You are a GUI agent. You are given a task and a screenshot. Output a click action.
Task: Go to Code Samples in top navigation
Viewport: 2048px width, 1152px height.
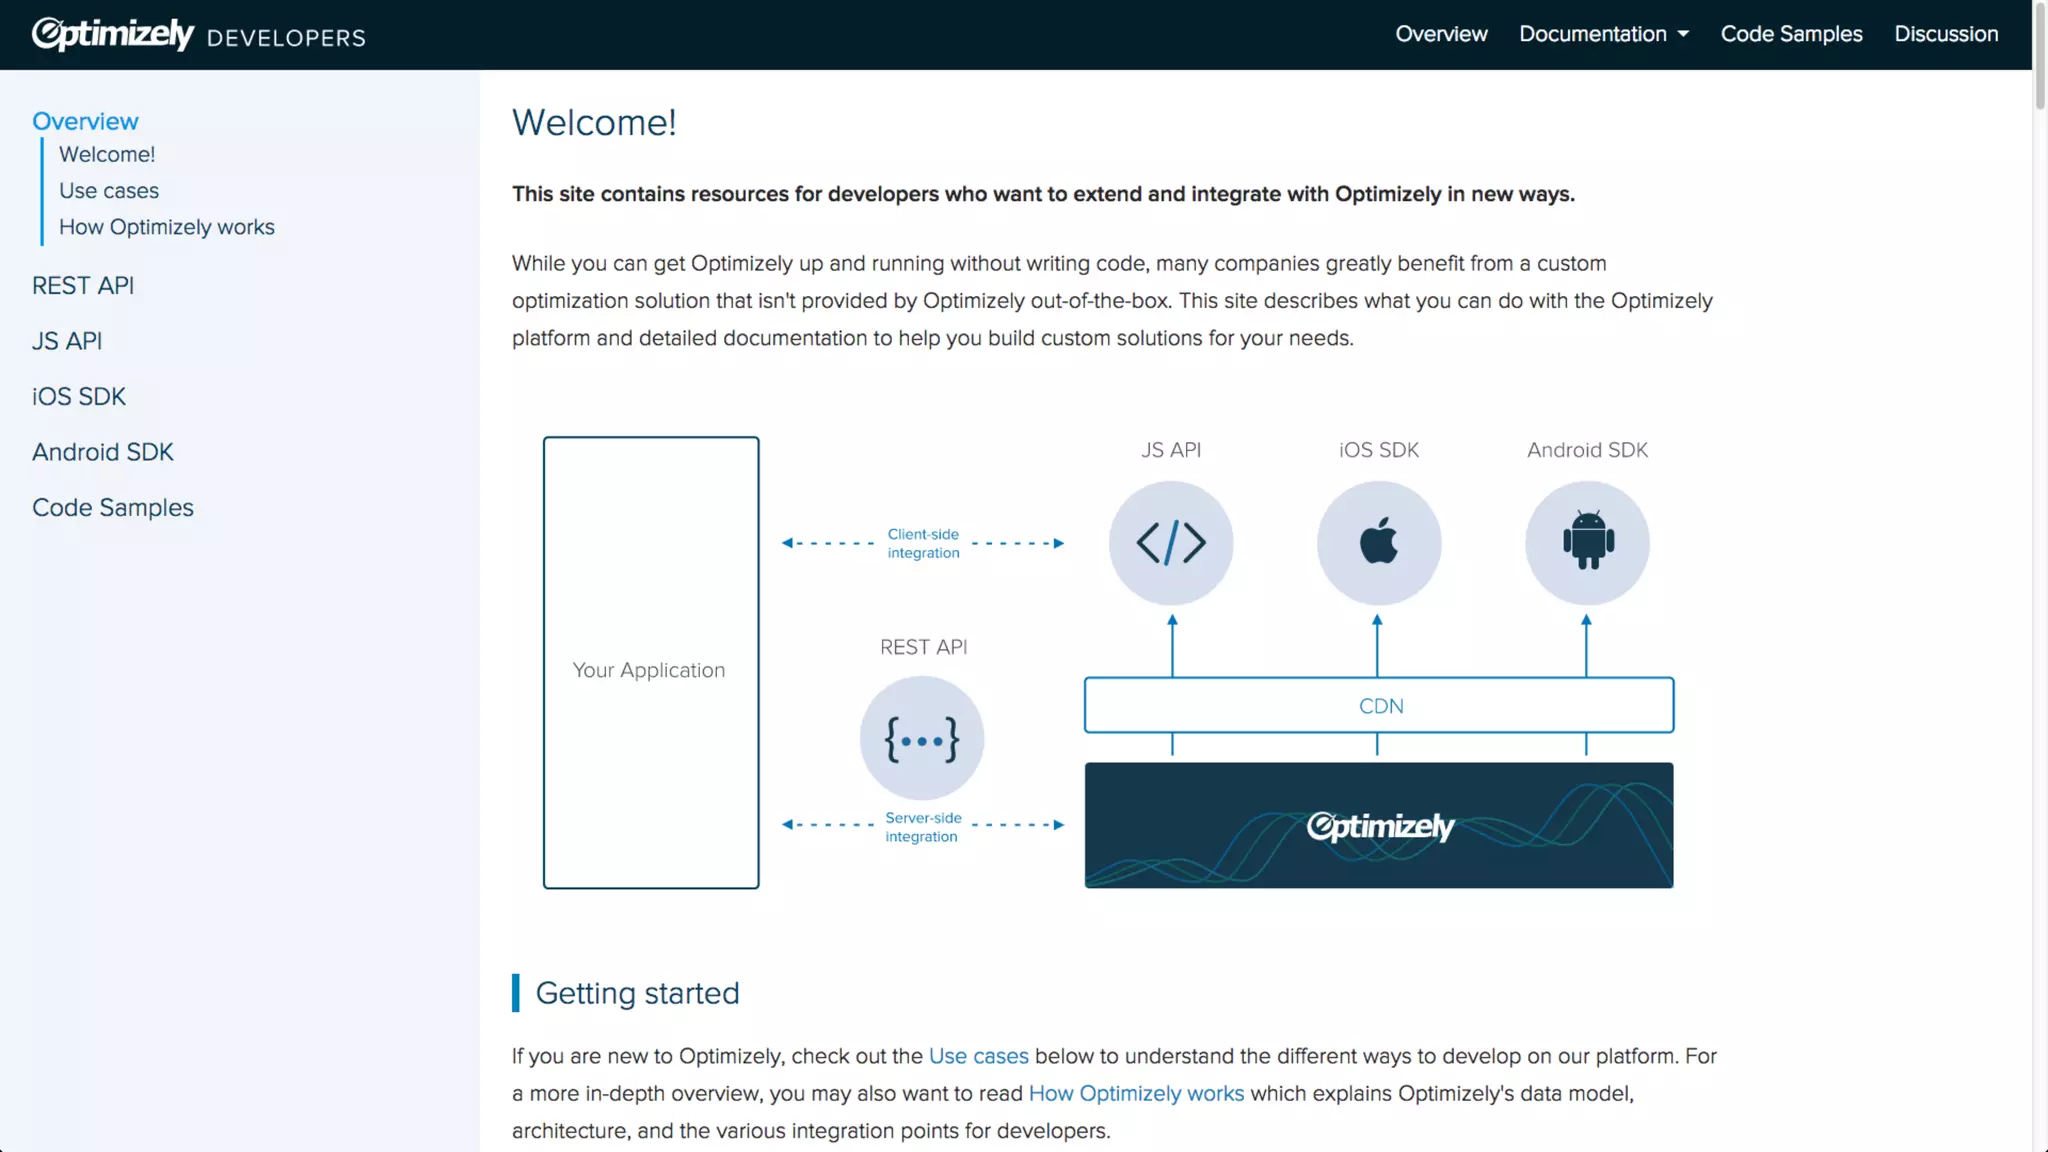(1791, 34)
